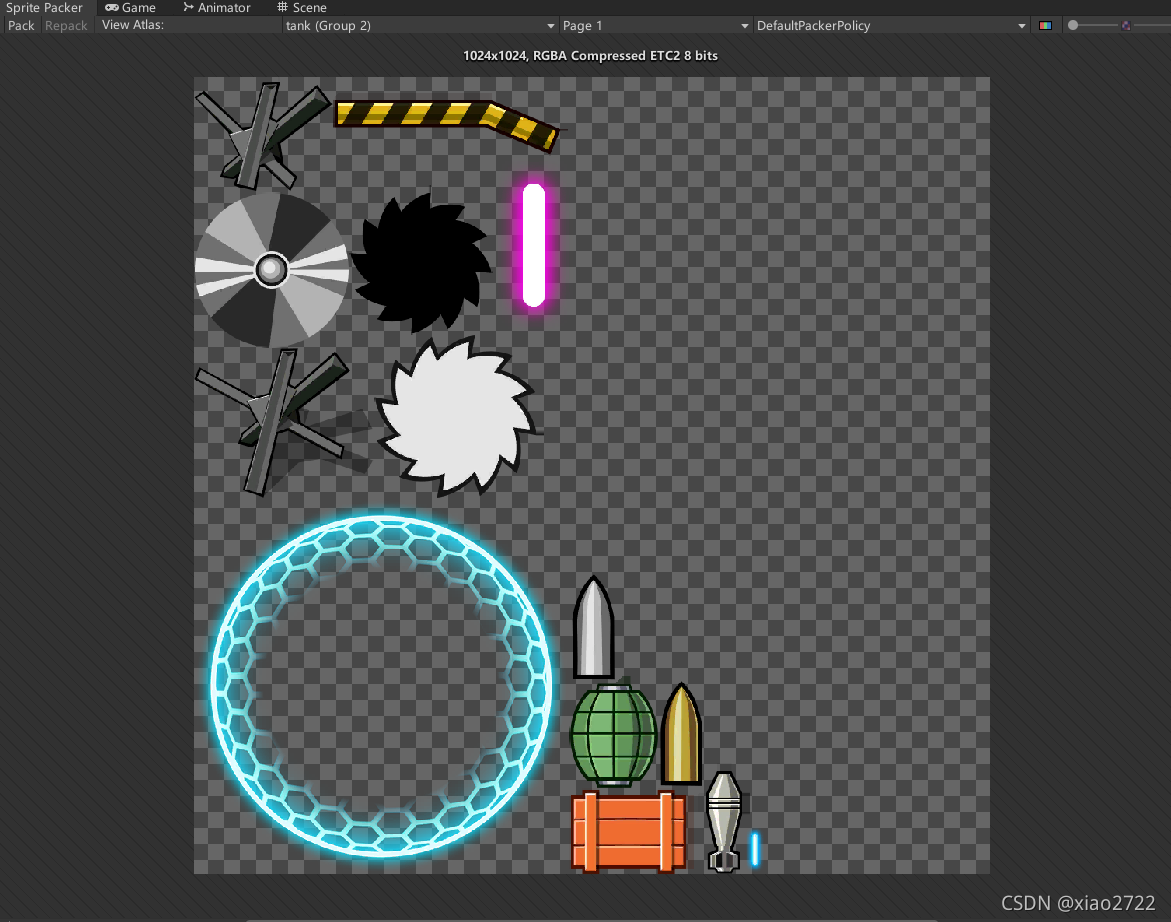Click the 1024x1024 RGBA Compressed ETC2 info text
The width and height of the screenshot is (1171, 922).
click(x=591, y=56)
